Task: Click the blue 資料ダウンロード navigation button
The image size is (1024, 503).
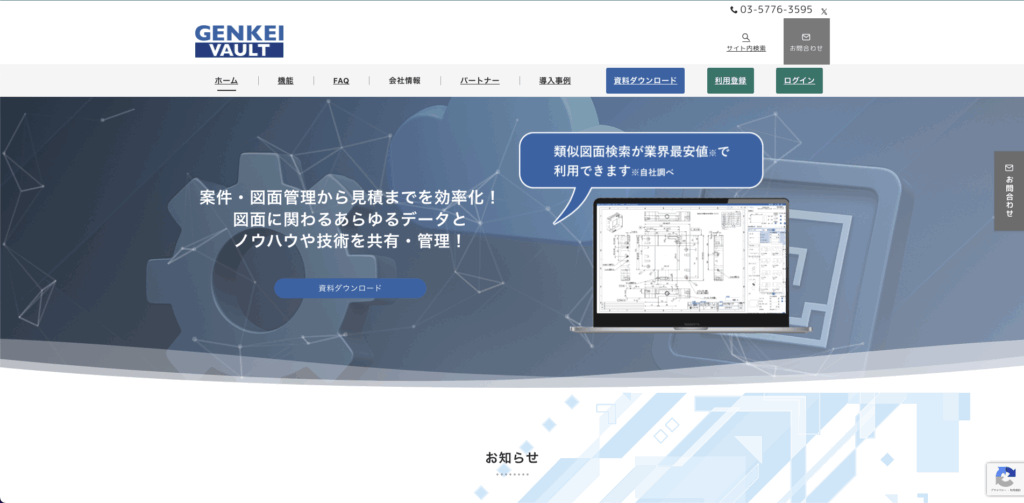Action: click(x=645, y=81)
